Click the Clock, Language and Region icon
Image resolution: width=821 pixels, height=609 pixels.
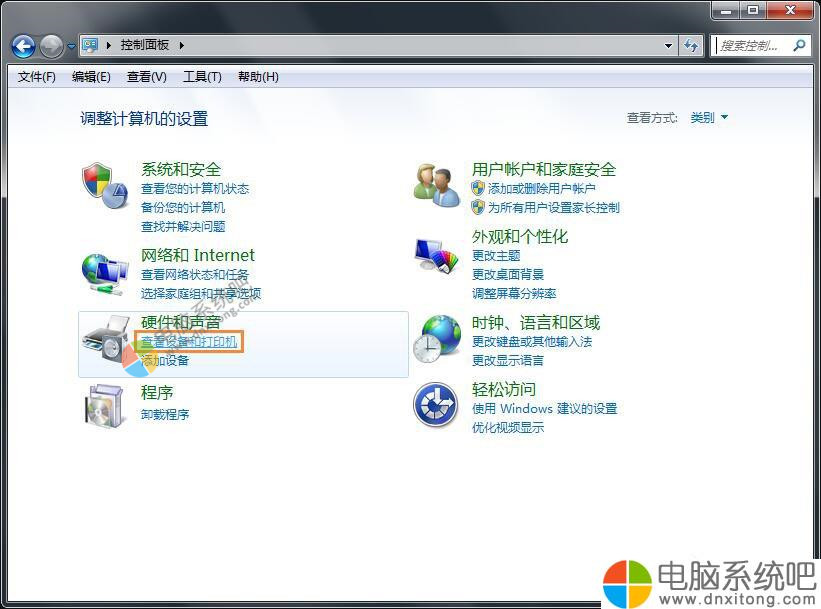437,339
